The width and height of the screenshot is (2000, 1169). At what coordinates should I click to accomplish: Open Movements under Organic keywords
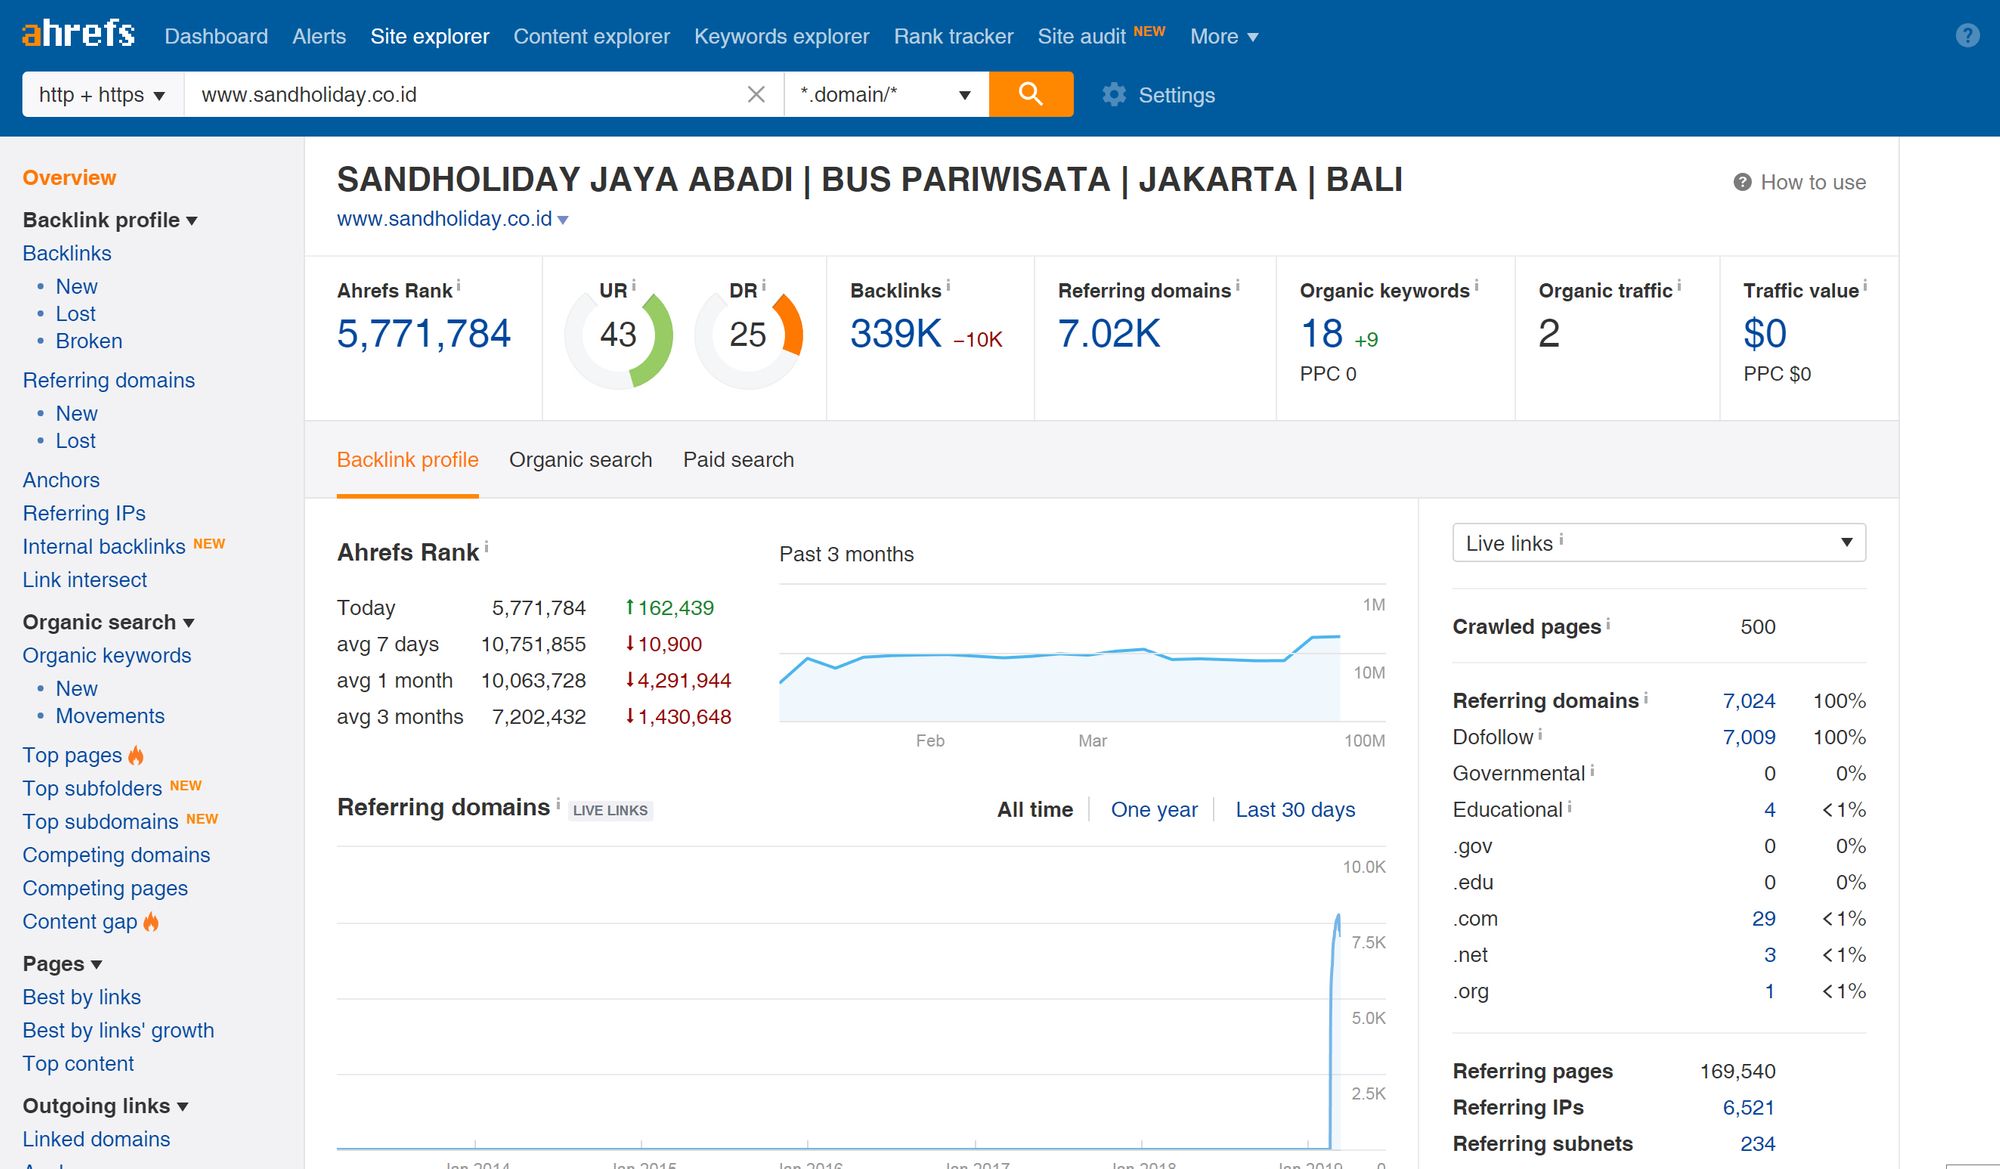click(x=110, y=716)
